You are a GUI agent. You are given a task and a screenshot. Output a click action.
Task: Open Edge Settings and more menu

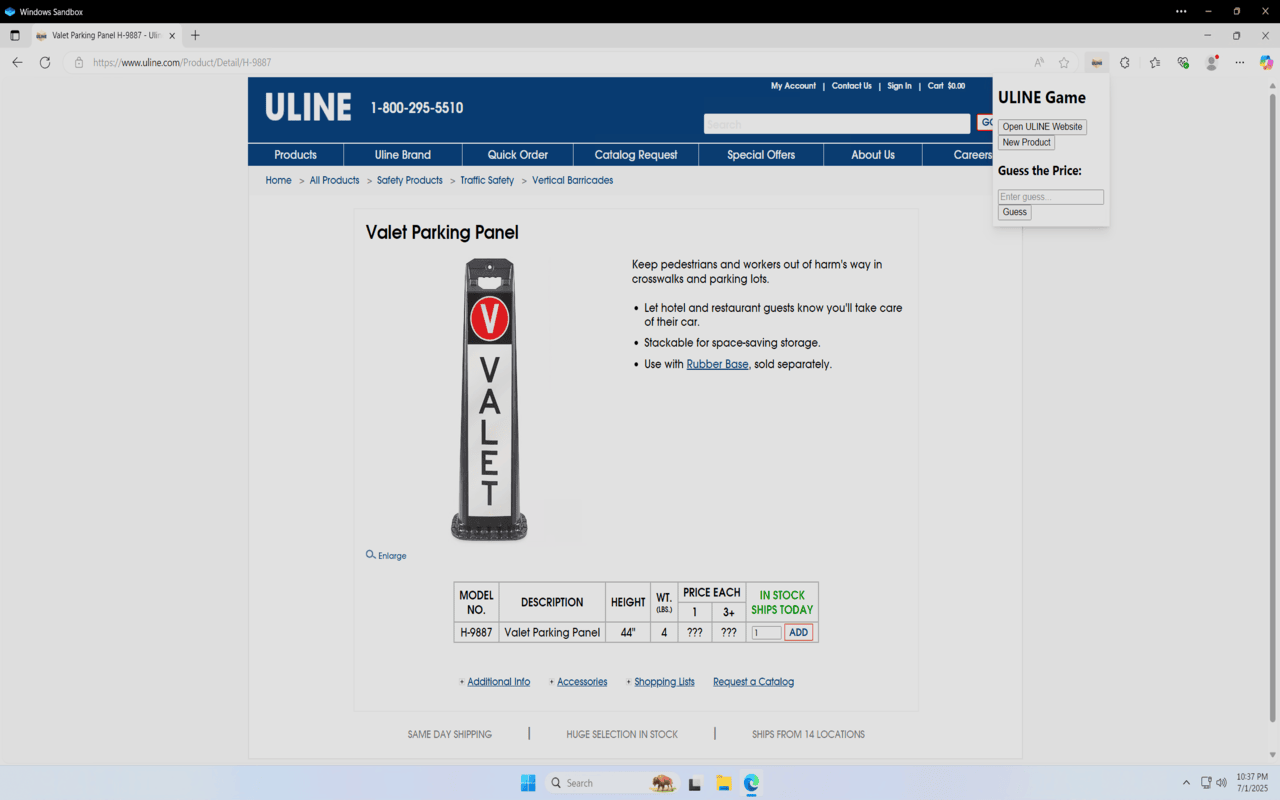coord(1240,62)
